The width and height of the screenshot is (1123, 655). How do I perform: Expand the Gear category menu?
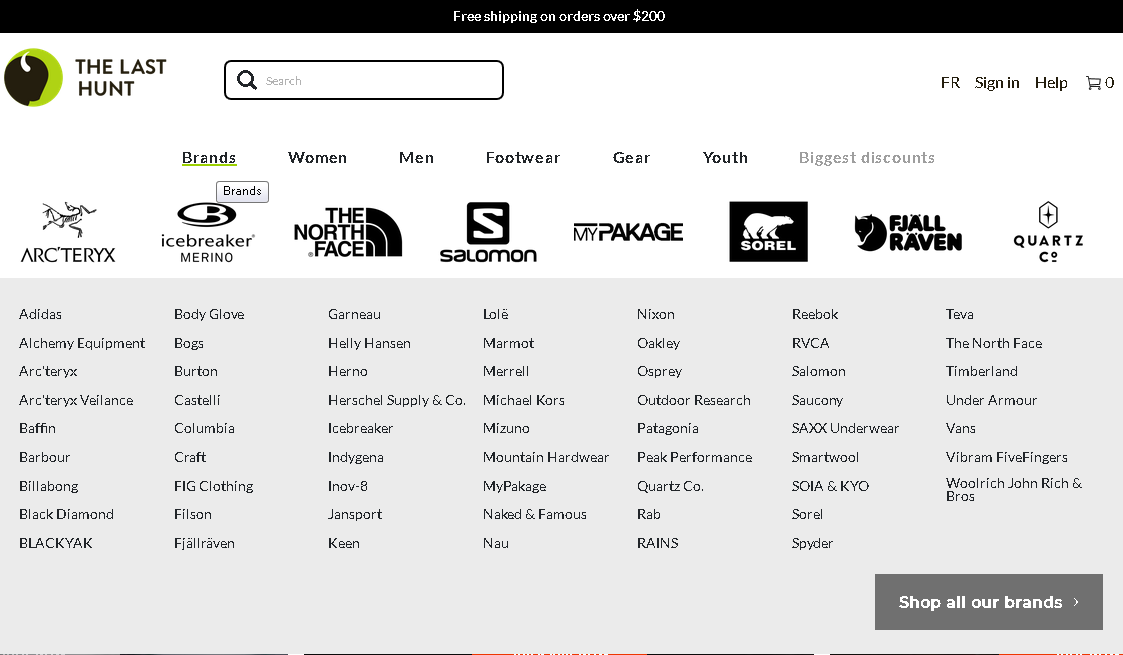pos(631,158)
